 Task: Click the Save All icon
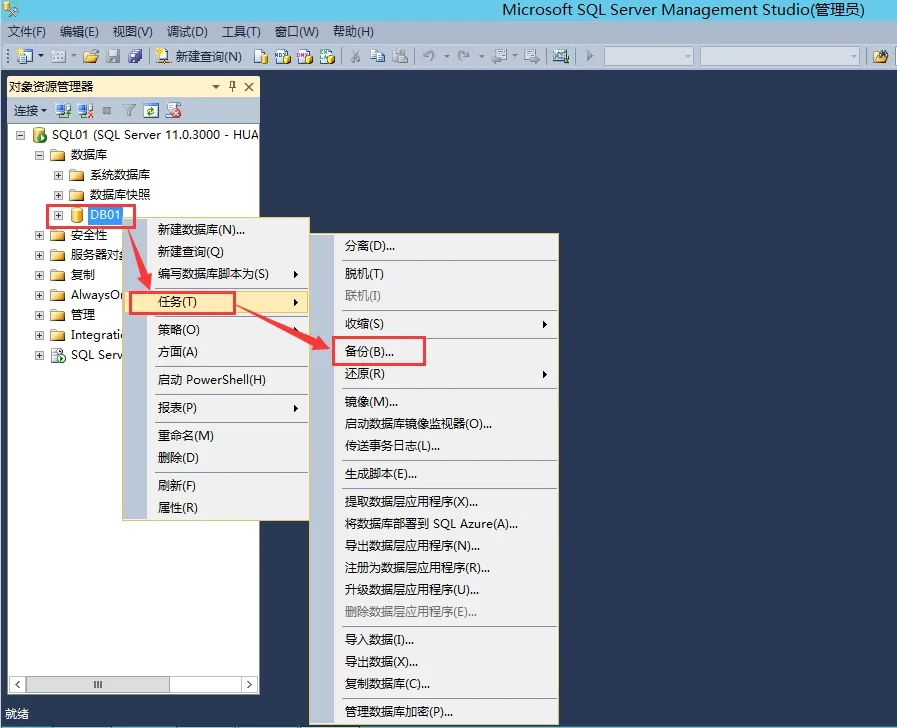tap(135, 56)
